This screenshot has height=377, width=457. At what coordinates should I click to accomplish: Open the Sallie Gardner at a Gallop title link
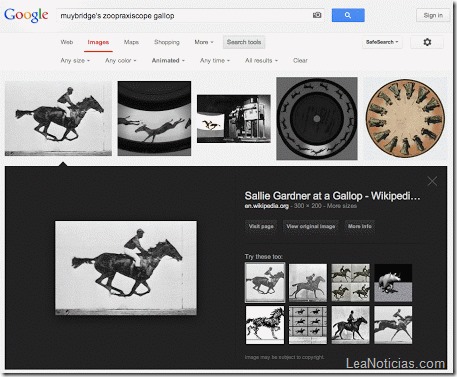332,196
